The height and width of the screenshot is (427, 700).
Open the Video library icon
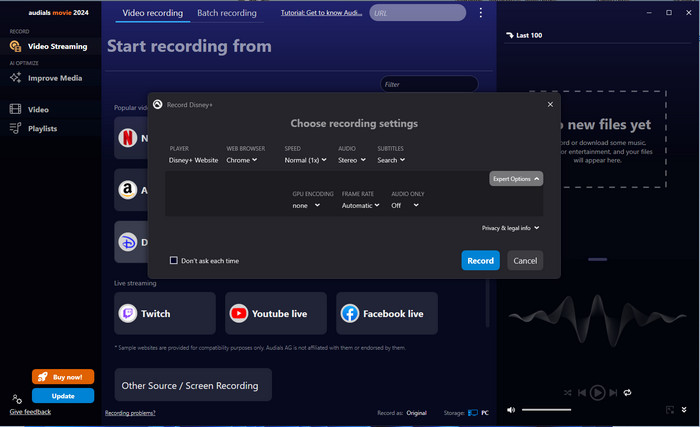click(x=15, y=109)
